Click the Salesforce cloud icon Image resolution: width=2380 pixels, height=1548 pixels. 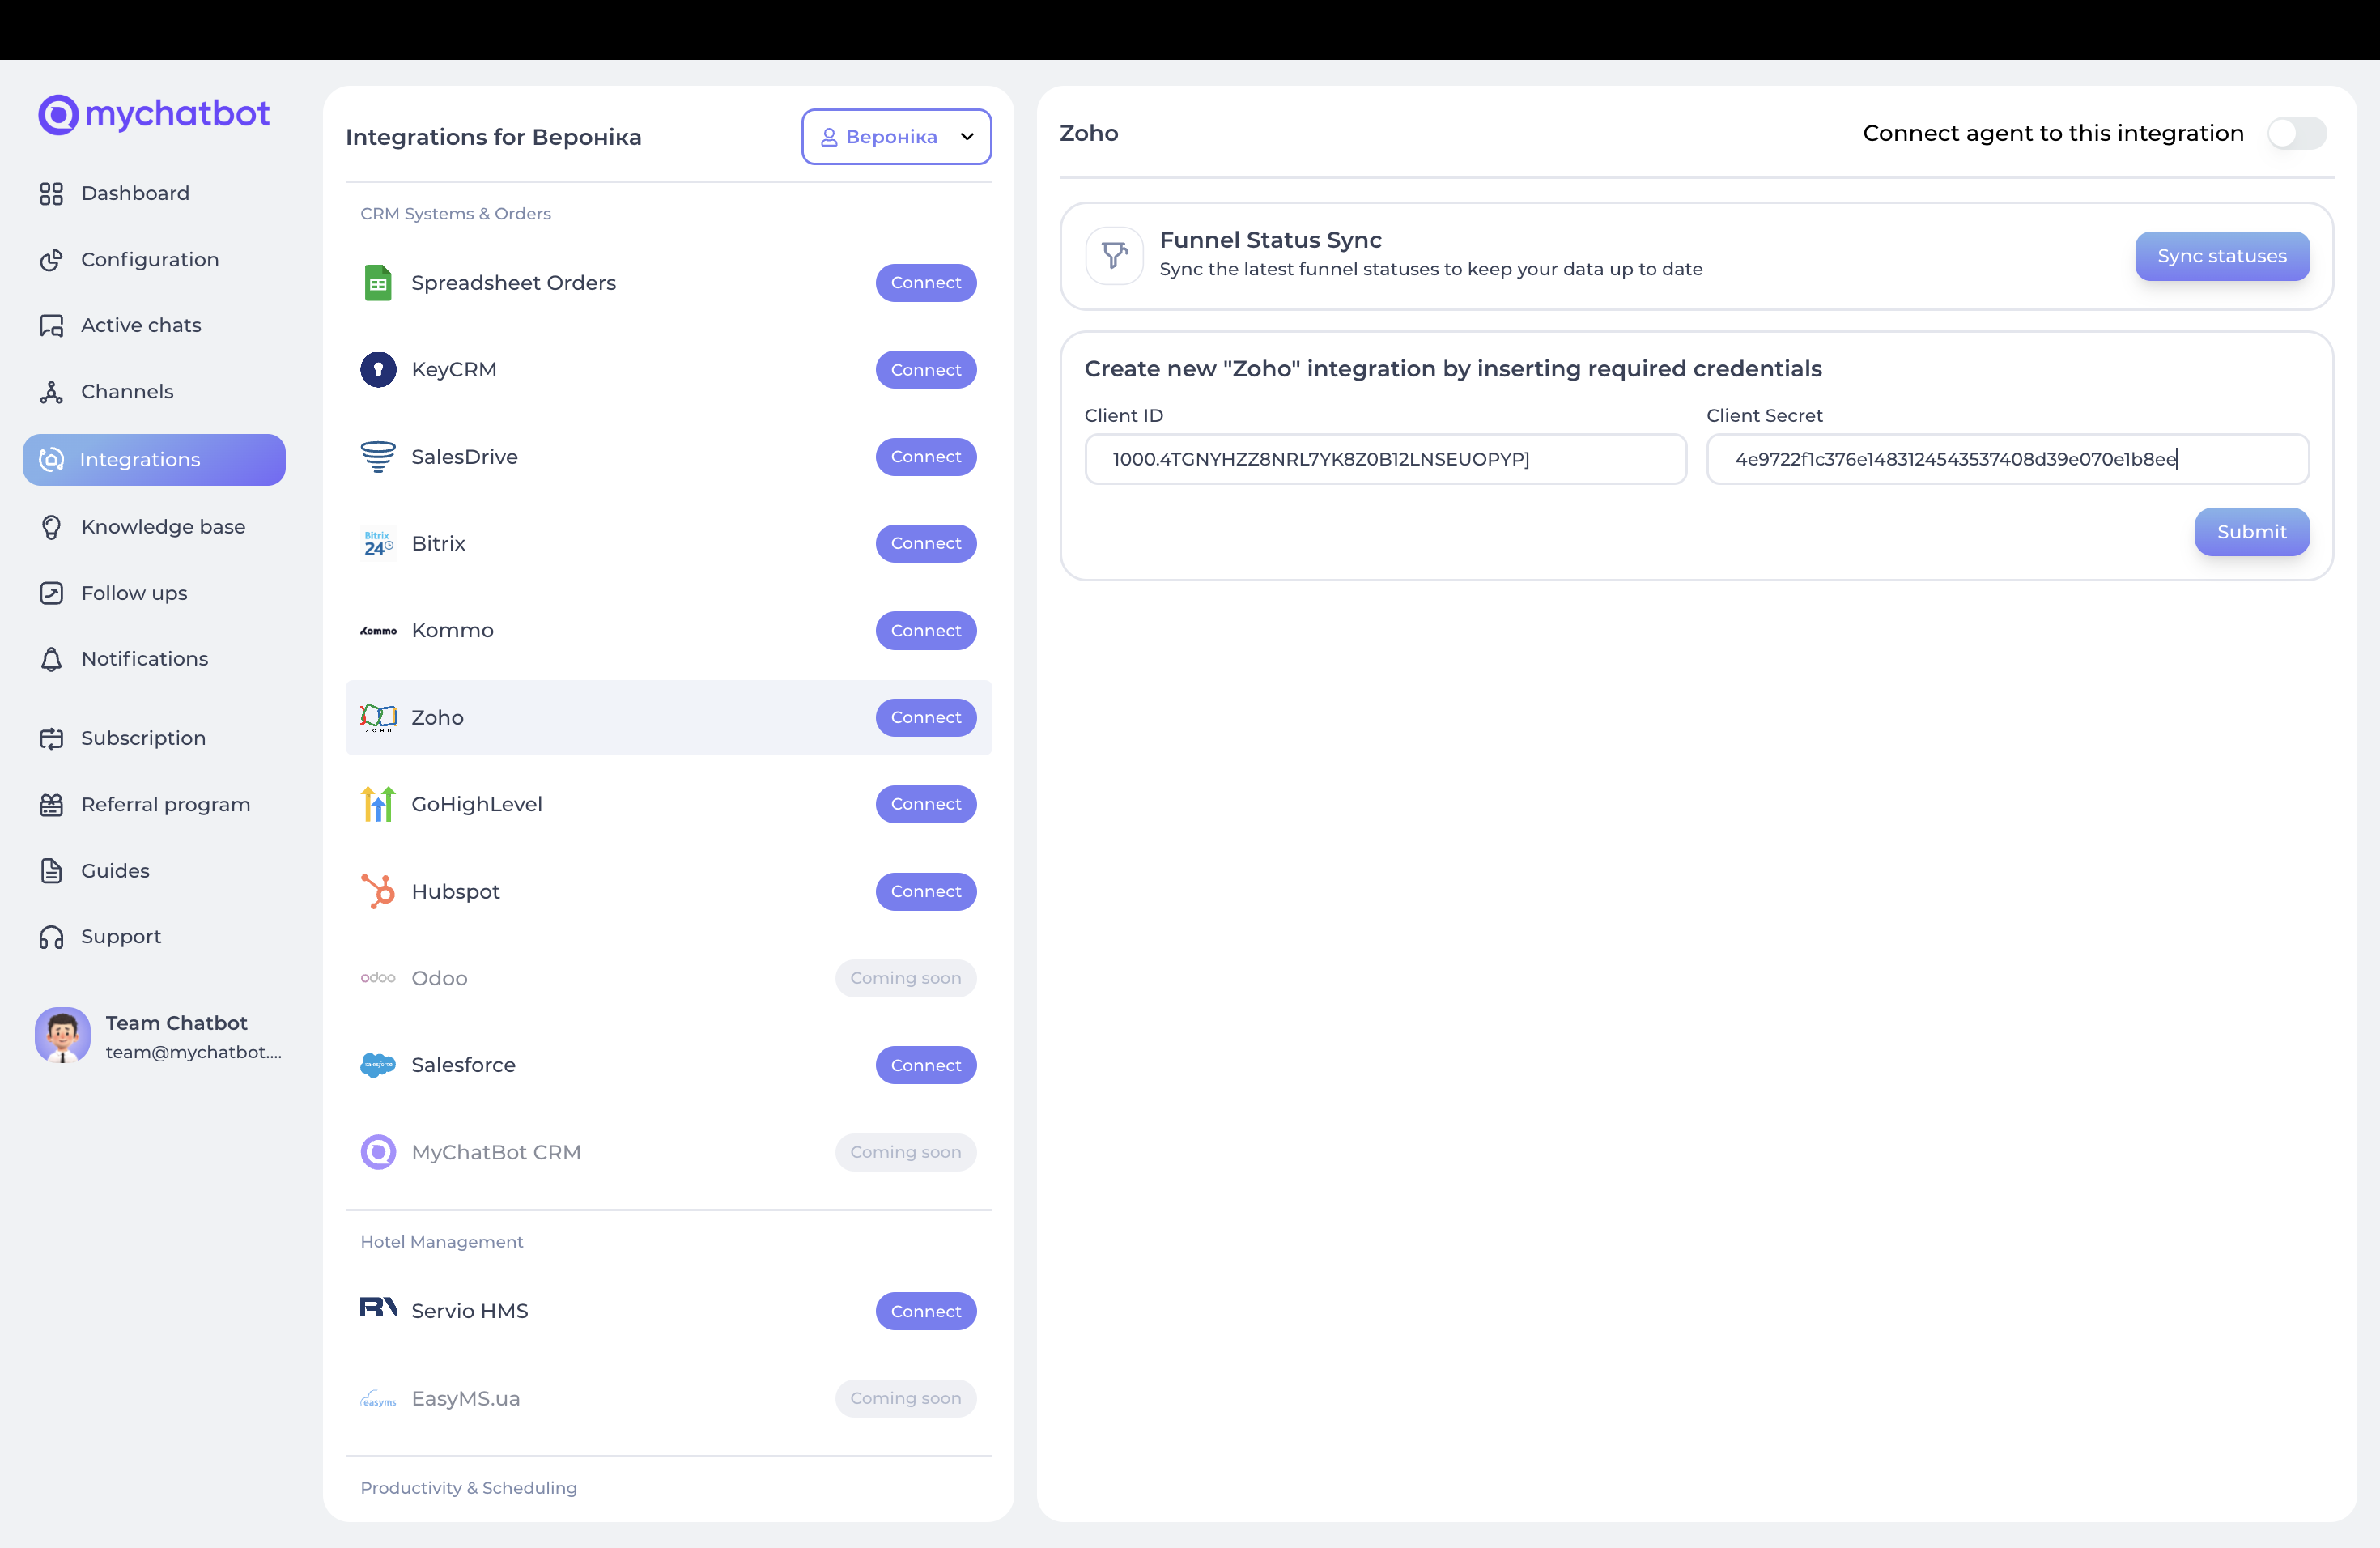(x=378, y=1065)
